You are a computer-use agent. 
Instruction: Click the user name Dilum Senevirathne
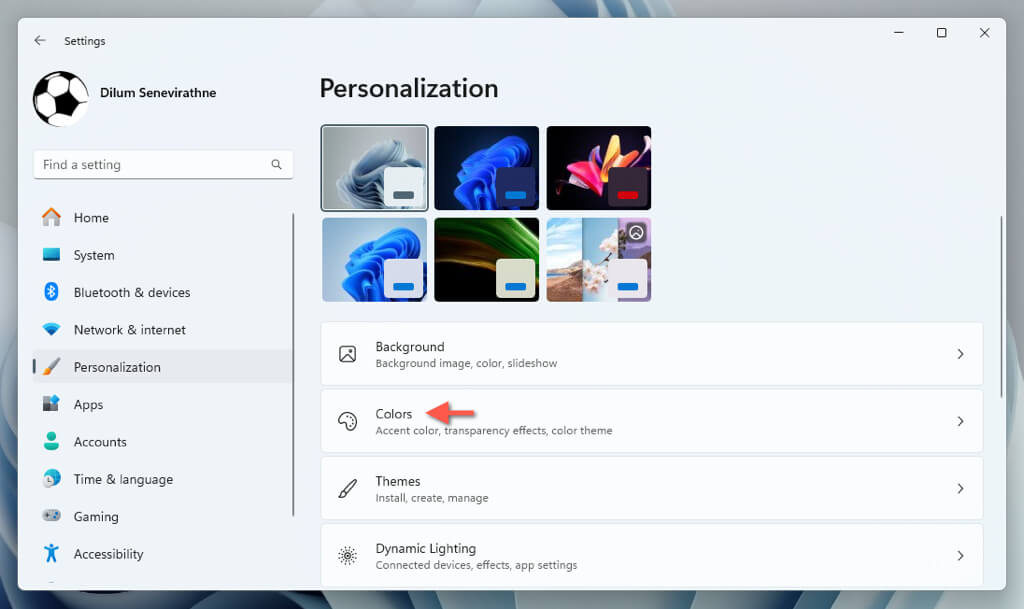pyautogui.click(x=158, y=93)
